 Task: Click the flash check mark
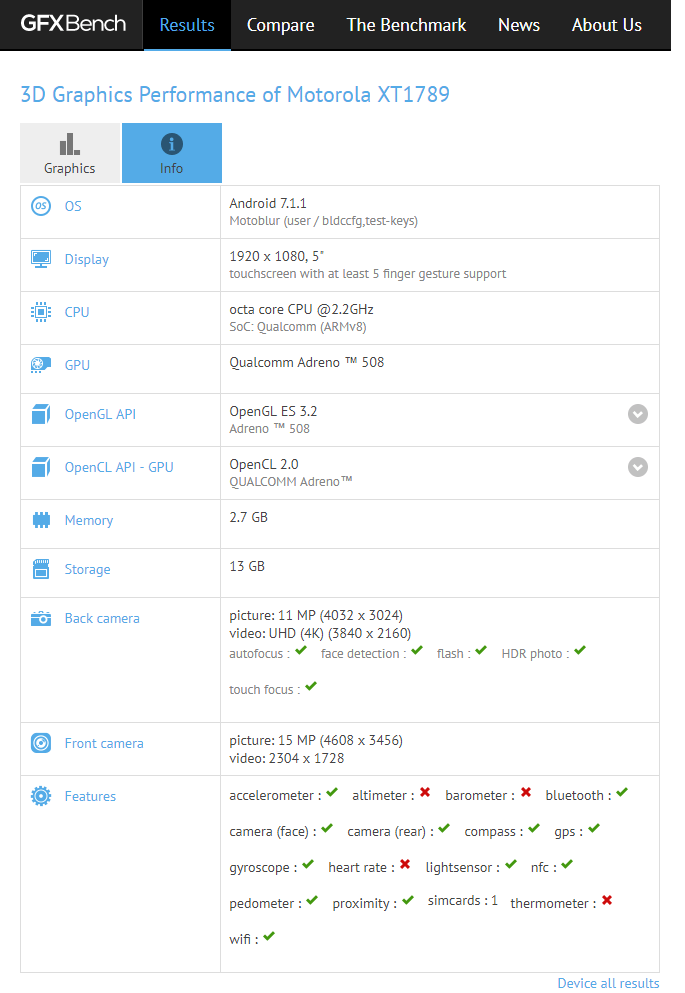point(481,650)
